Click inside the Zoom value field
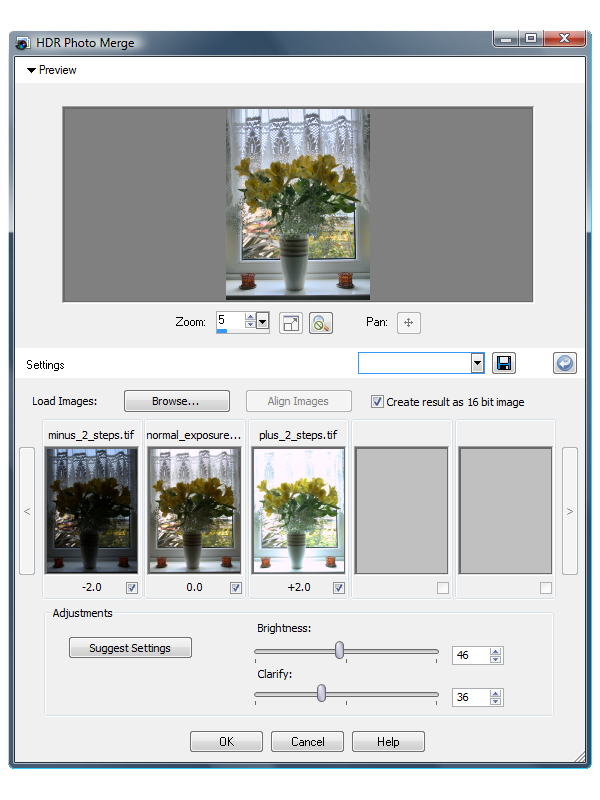The image size is (600, 800). (231, 321)
